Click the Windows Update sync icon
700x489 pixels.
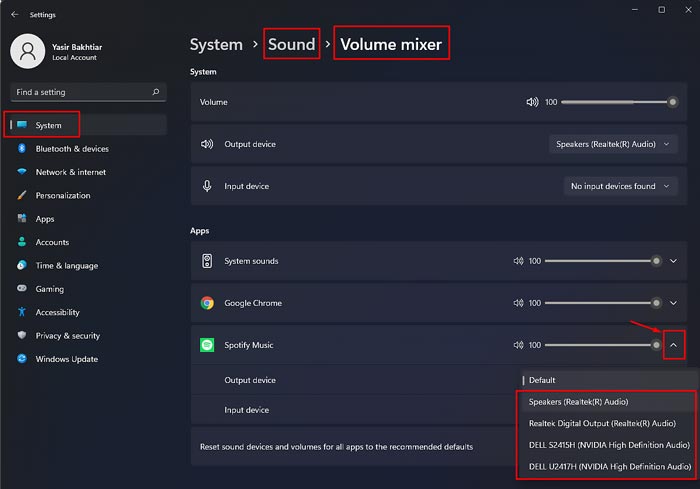pos(22,359)
